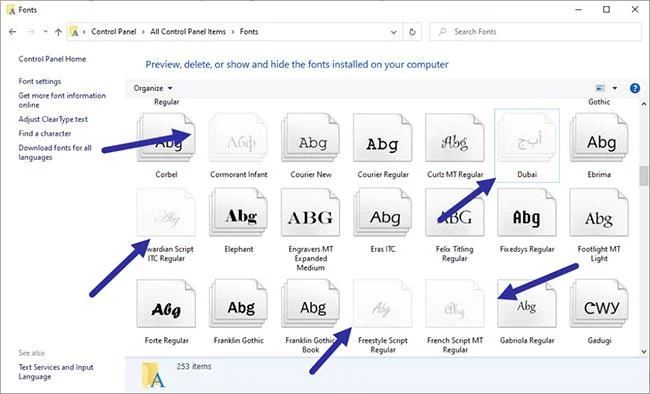
Task: Select the Cormorant Infant font icon
Action: 238,138
